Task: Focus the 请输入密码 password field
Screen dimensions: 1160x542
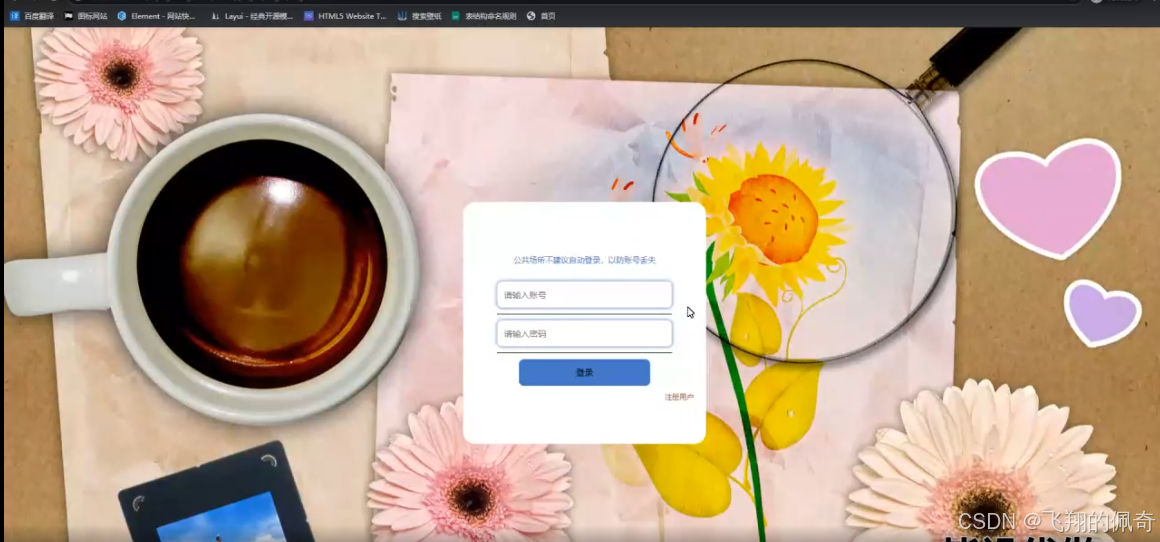Action: (x=584, y=333)
